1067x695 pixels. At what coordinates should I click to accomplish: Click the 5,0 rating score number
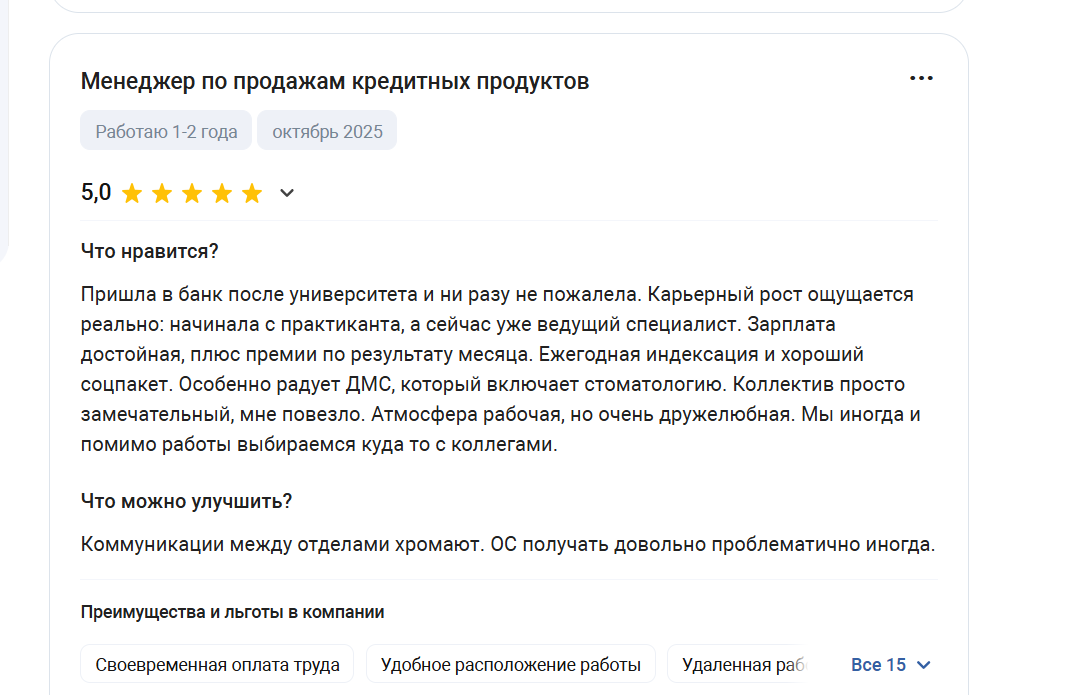(96, 193)
